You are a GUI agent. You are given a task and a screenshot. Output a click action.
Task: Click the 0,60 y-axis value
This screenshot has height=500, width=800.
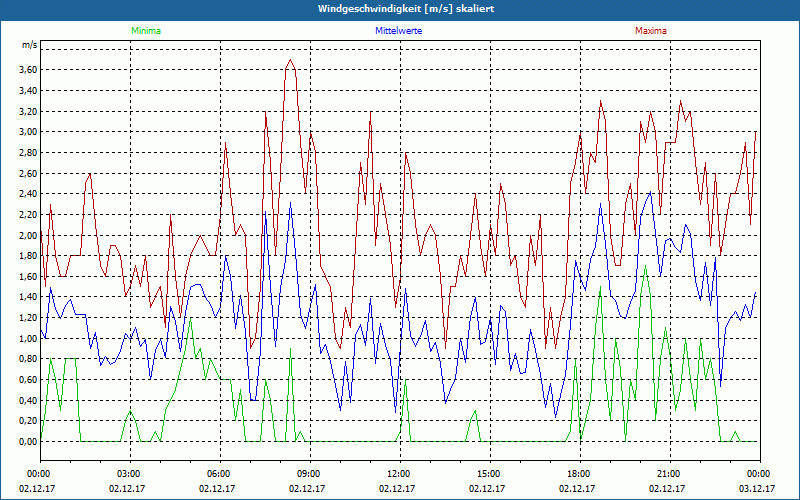click(28, 380)
